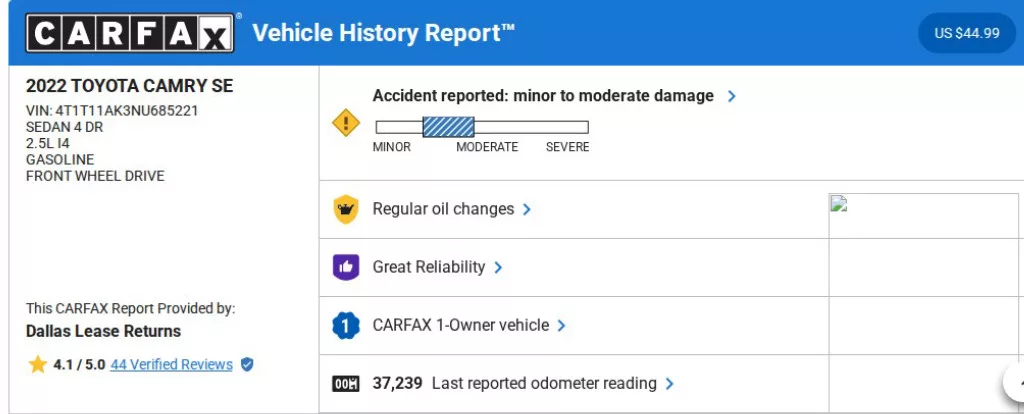Expand the last reported odometer reading chevron
This screenshot has width=1024, height=414.
[x=670, y=383]
